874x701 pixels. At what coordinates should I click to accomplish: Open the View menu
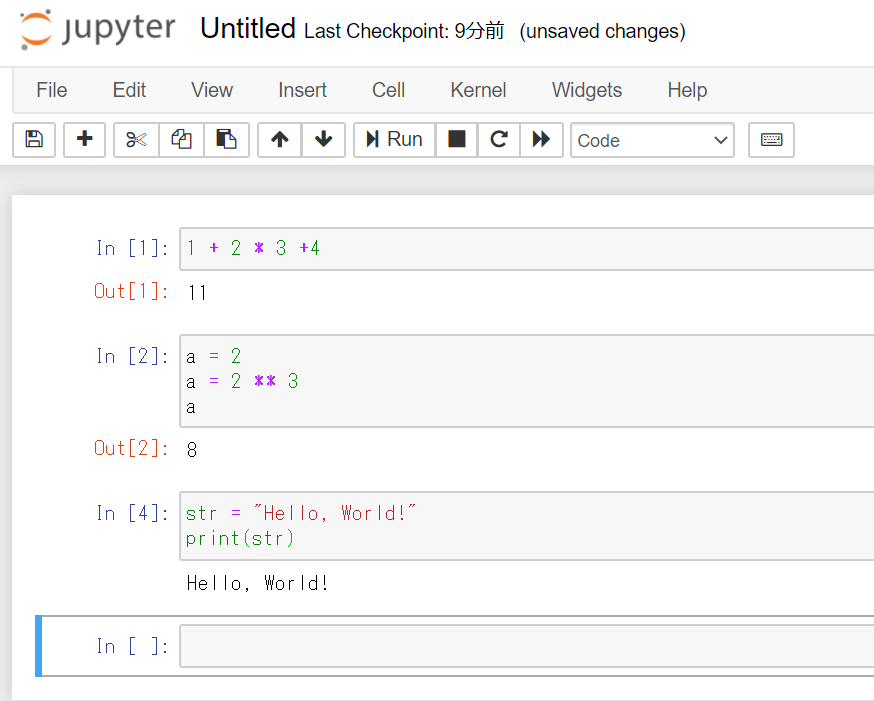[x=212, y=90]
